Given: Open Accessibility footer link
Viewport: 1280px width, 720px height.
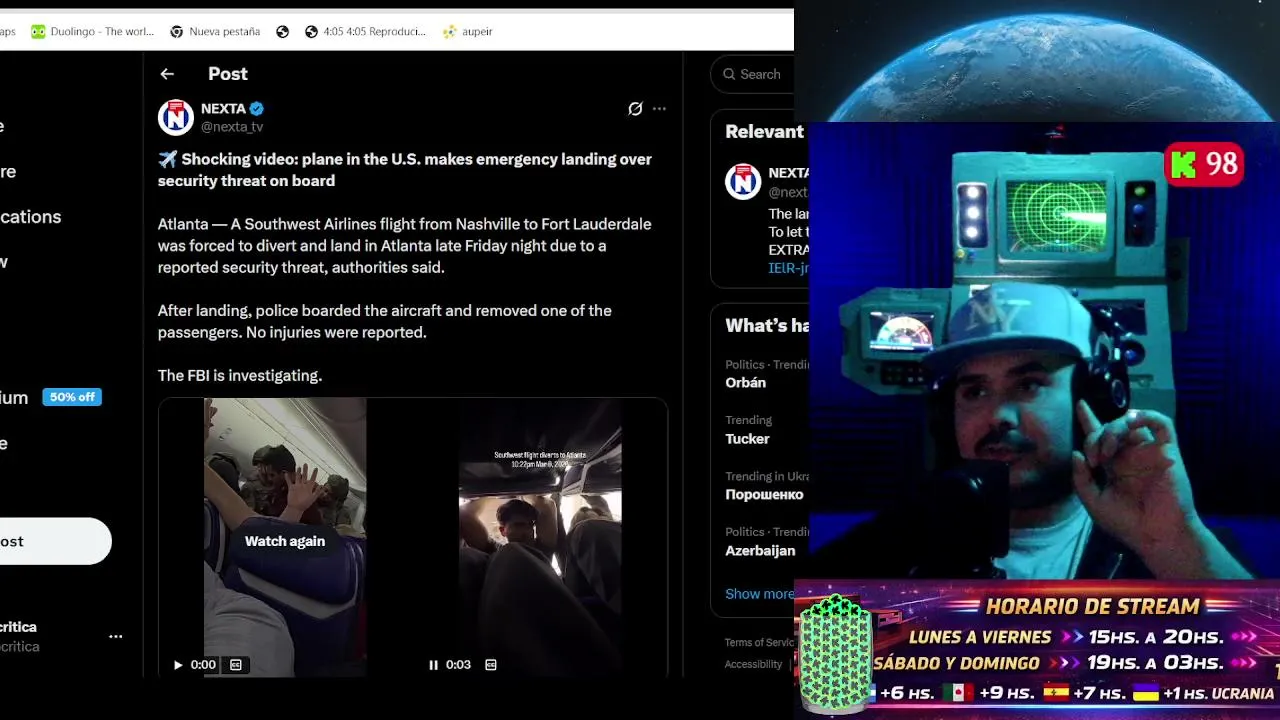Looking at the screenshot, I should tap(753, 664).
